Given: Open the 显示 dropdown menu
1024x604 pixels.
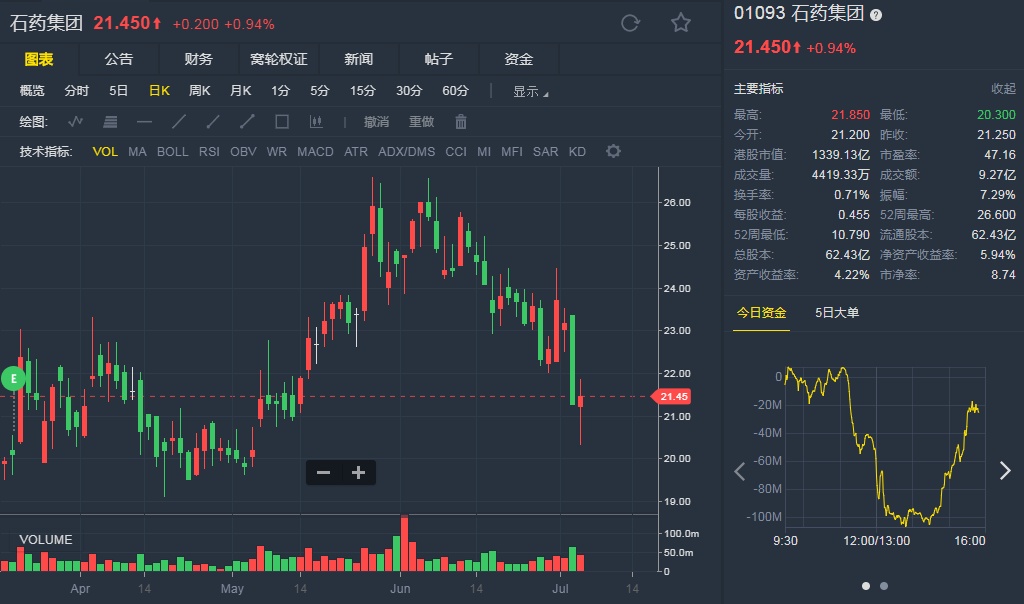Looking at the screenshot, I should tap(531, 91).
